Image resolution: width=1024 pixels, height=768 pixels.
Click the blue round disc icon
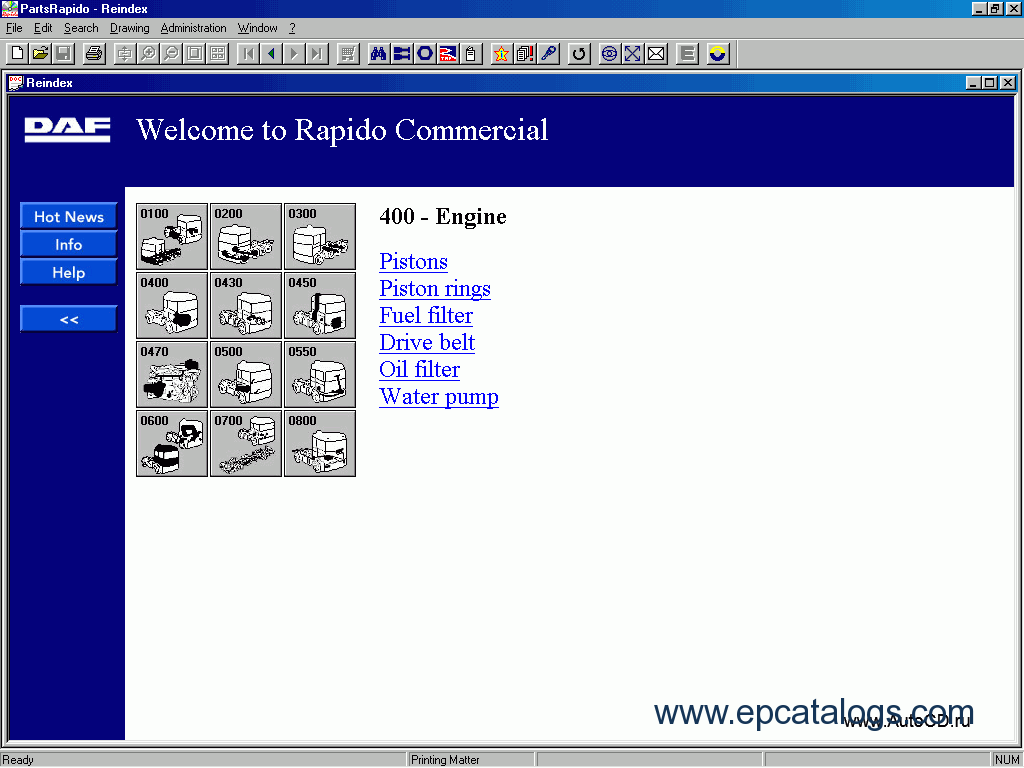pos(609,54)
